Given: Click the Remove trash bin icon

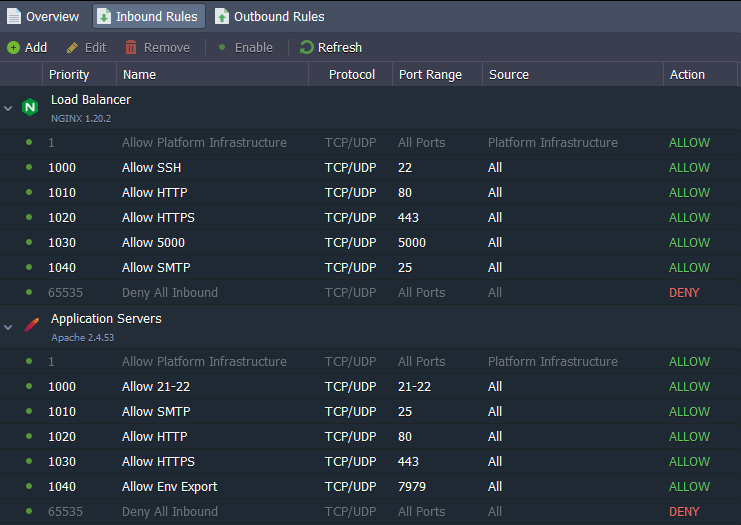Looking at the screenshot, I should [131, 47].
